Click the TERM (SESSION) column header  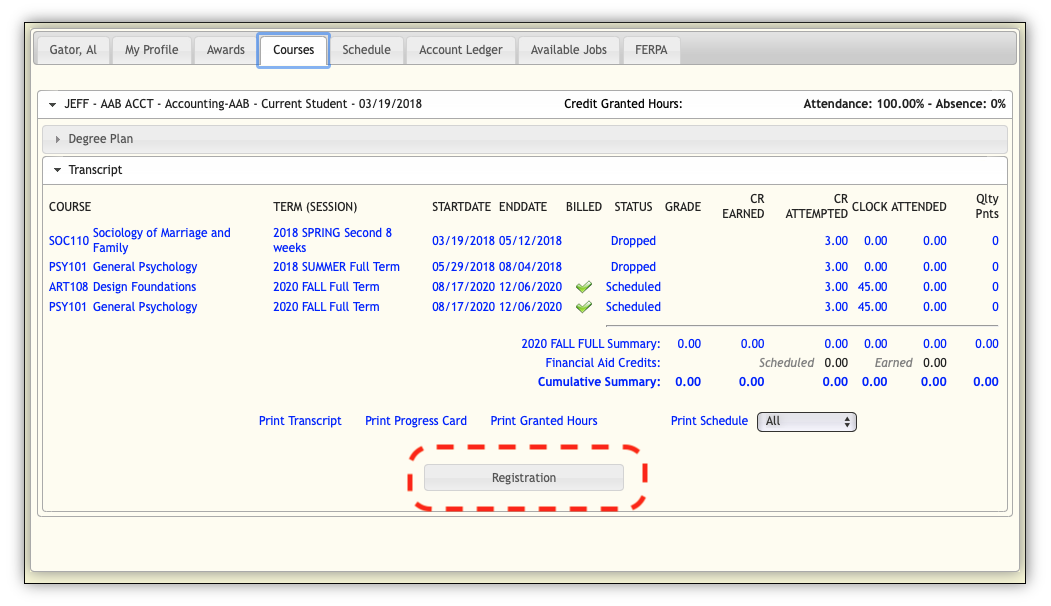[x=315, y=207]
